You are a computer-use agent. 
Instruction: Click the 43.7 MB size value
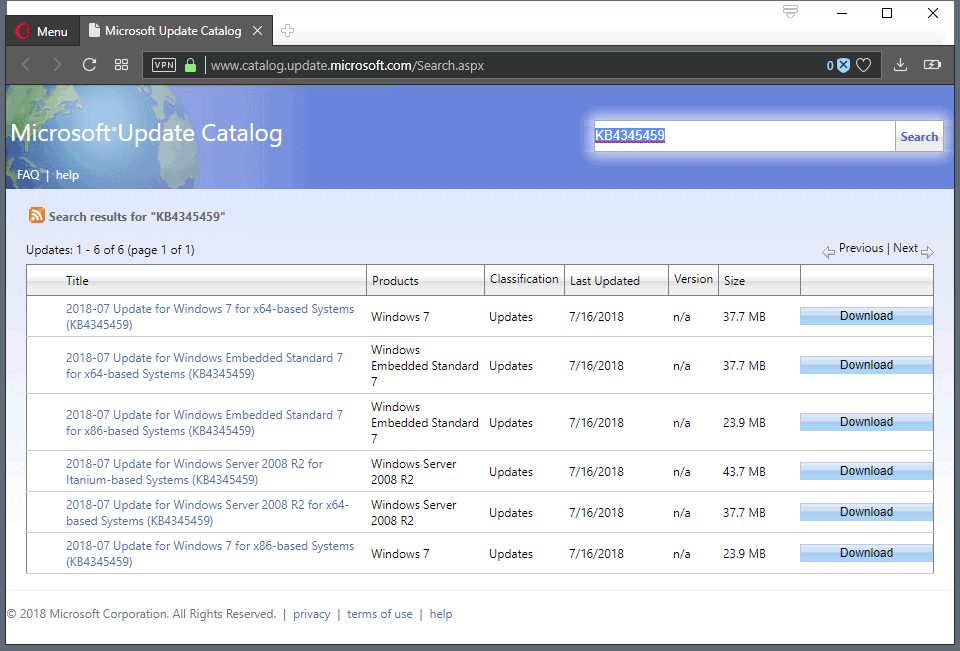point(744,472)
